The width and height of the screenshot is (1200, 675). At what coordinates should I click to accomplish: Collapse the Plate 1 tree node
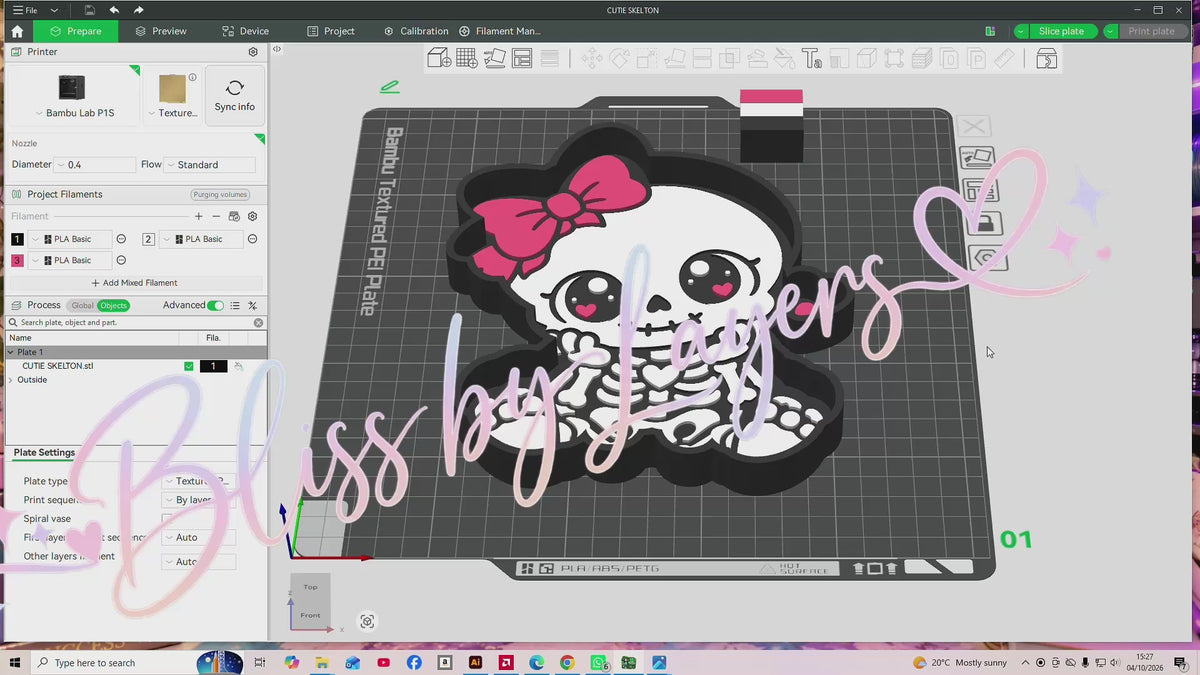coord(11,352)
